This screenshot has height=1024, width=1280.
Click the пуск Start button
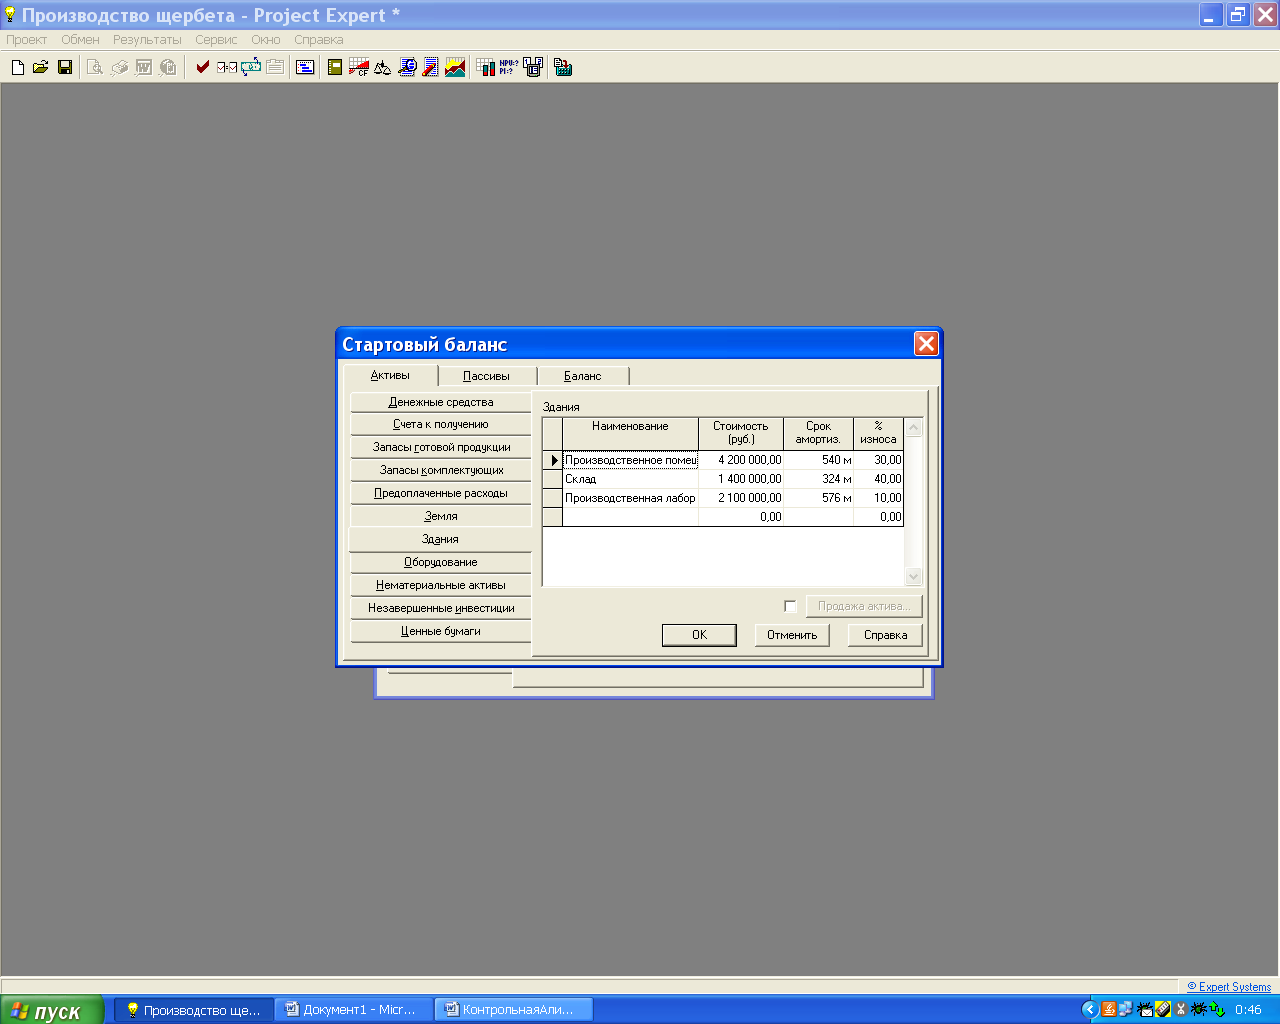tap(52, 1010)
